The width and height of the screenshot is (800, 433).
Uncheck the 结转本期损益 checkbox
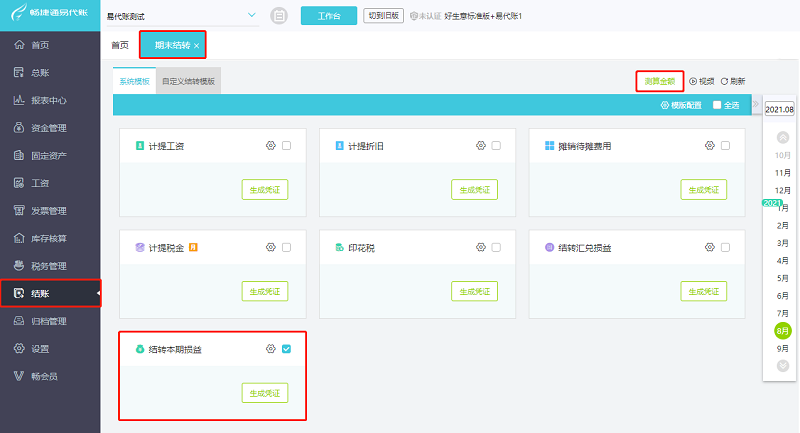287,349
